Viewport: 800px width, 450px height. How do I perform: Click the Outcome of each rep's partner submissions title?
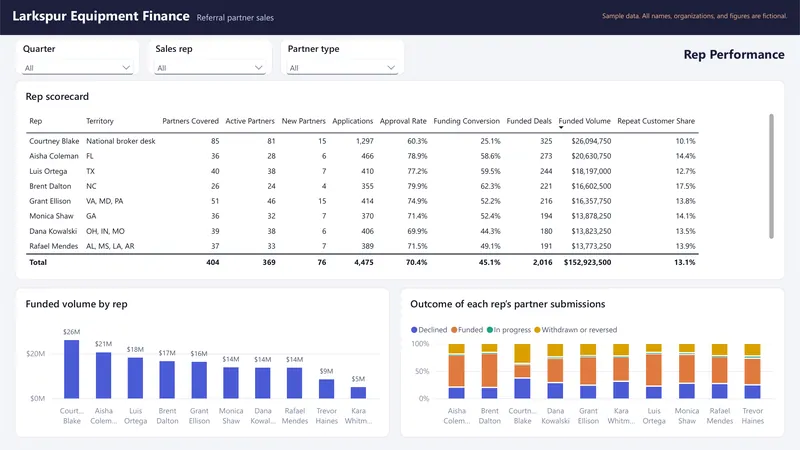click(508, 304)
